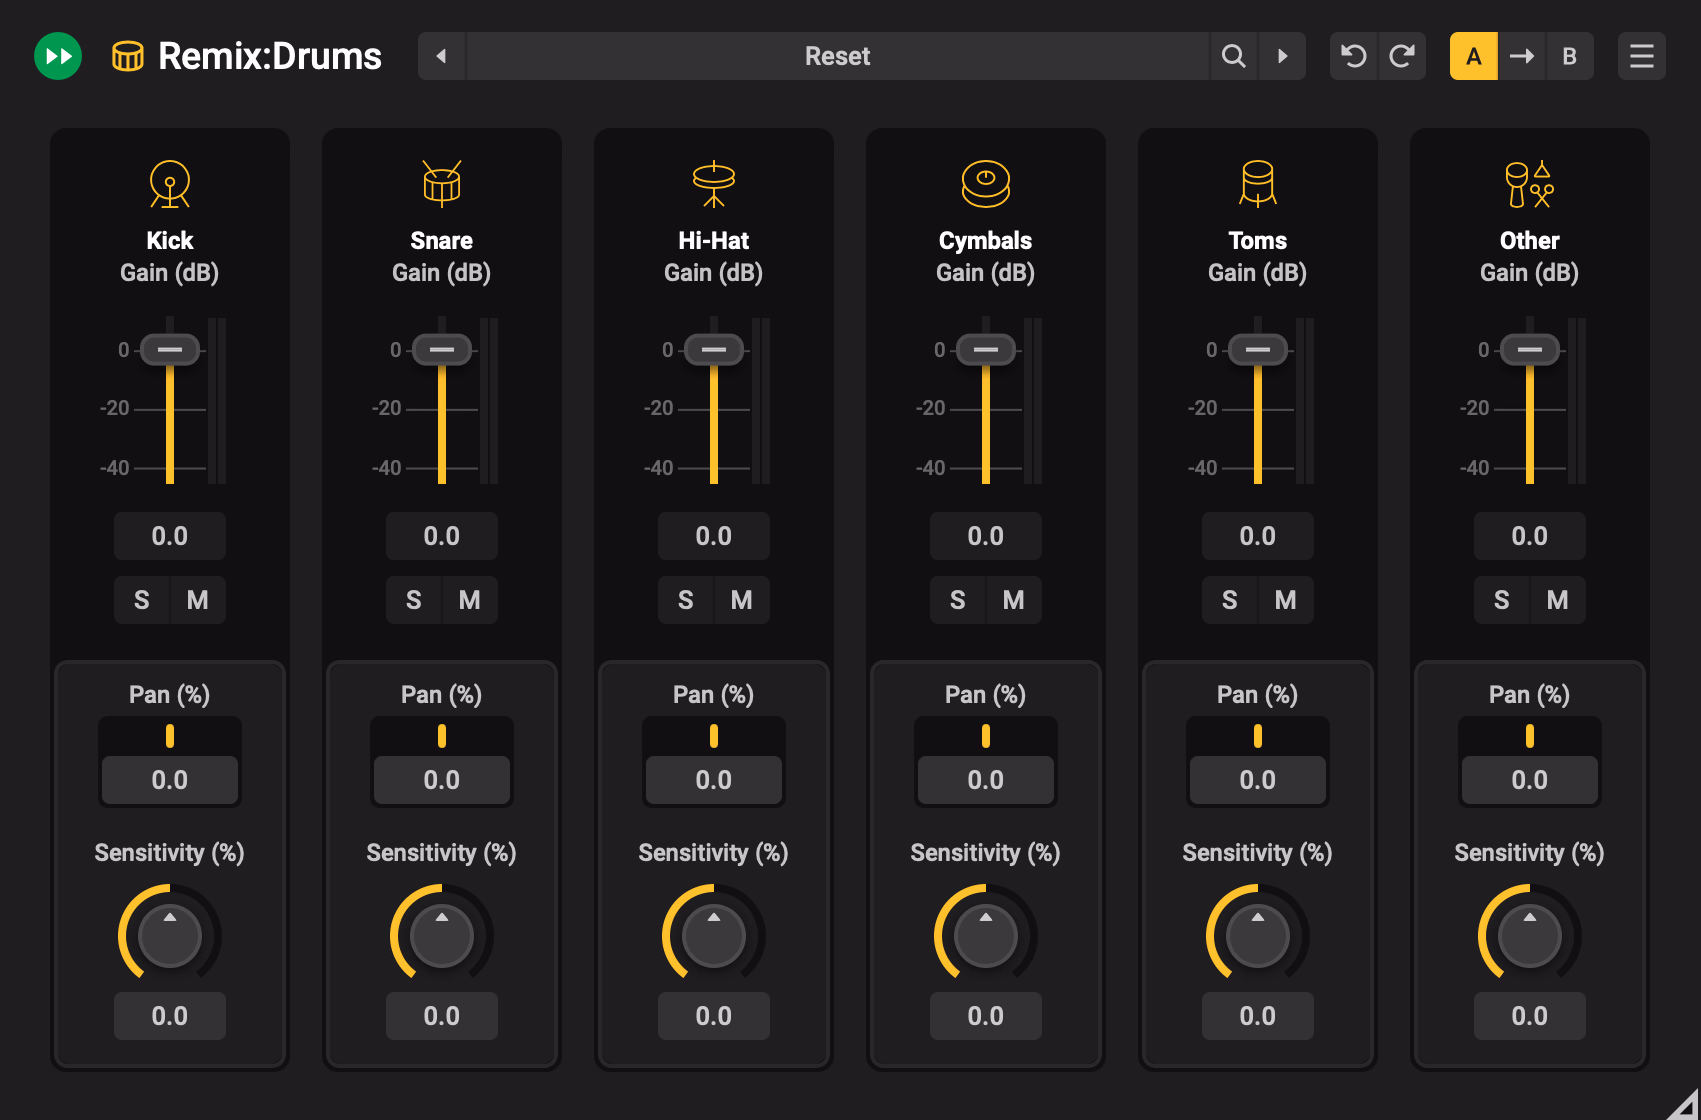Click the Other pan slider
1701x1120 pixels.
point(1530,736)
